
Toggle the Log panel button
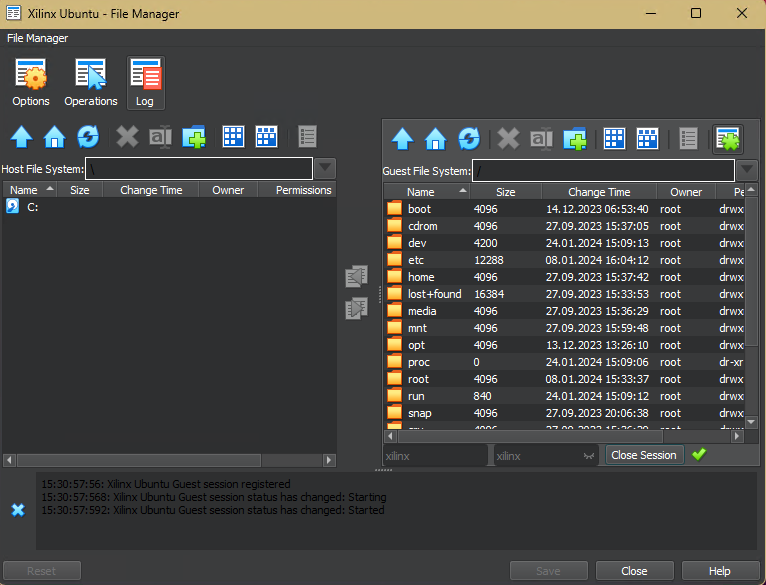[145, 83]
